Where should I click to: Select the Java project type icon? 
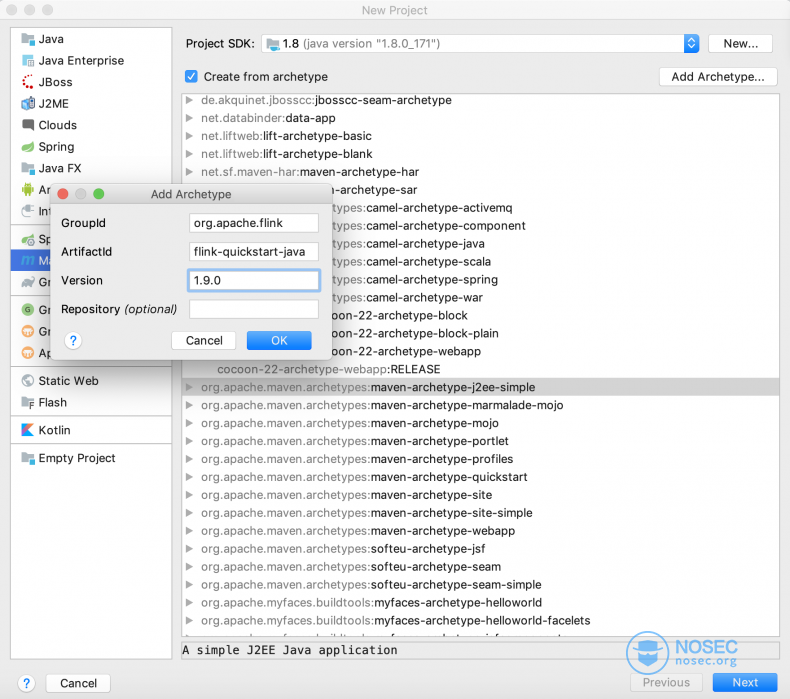28,39
